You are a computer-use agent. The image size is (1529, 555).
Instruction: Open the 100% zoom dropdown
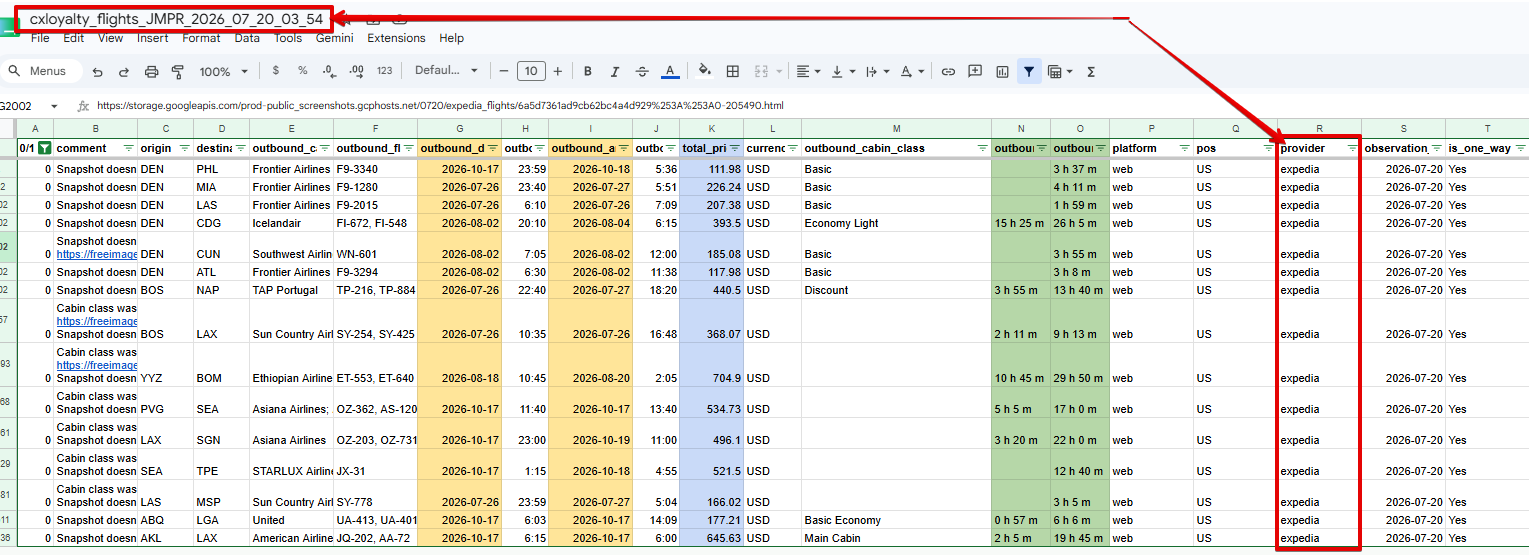click(224, 71)
